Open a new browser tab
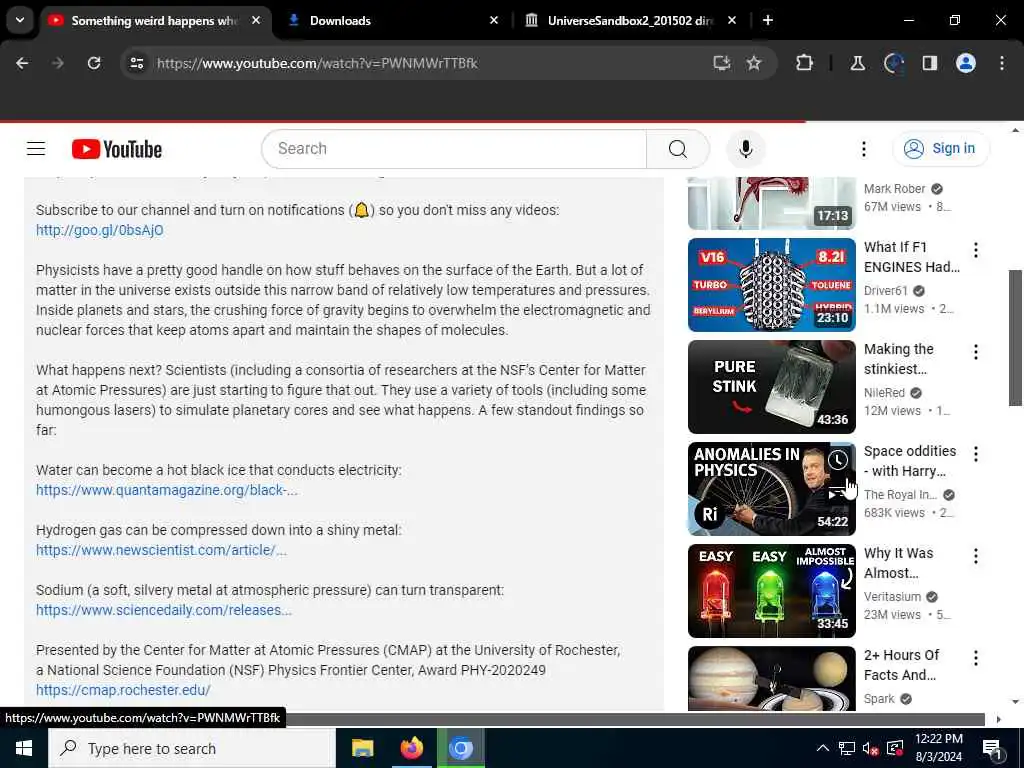Viewport: 1024px width, 768px height. click(x=768, y=20)
